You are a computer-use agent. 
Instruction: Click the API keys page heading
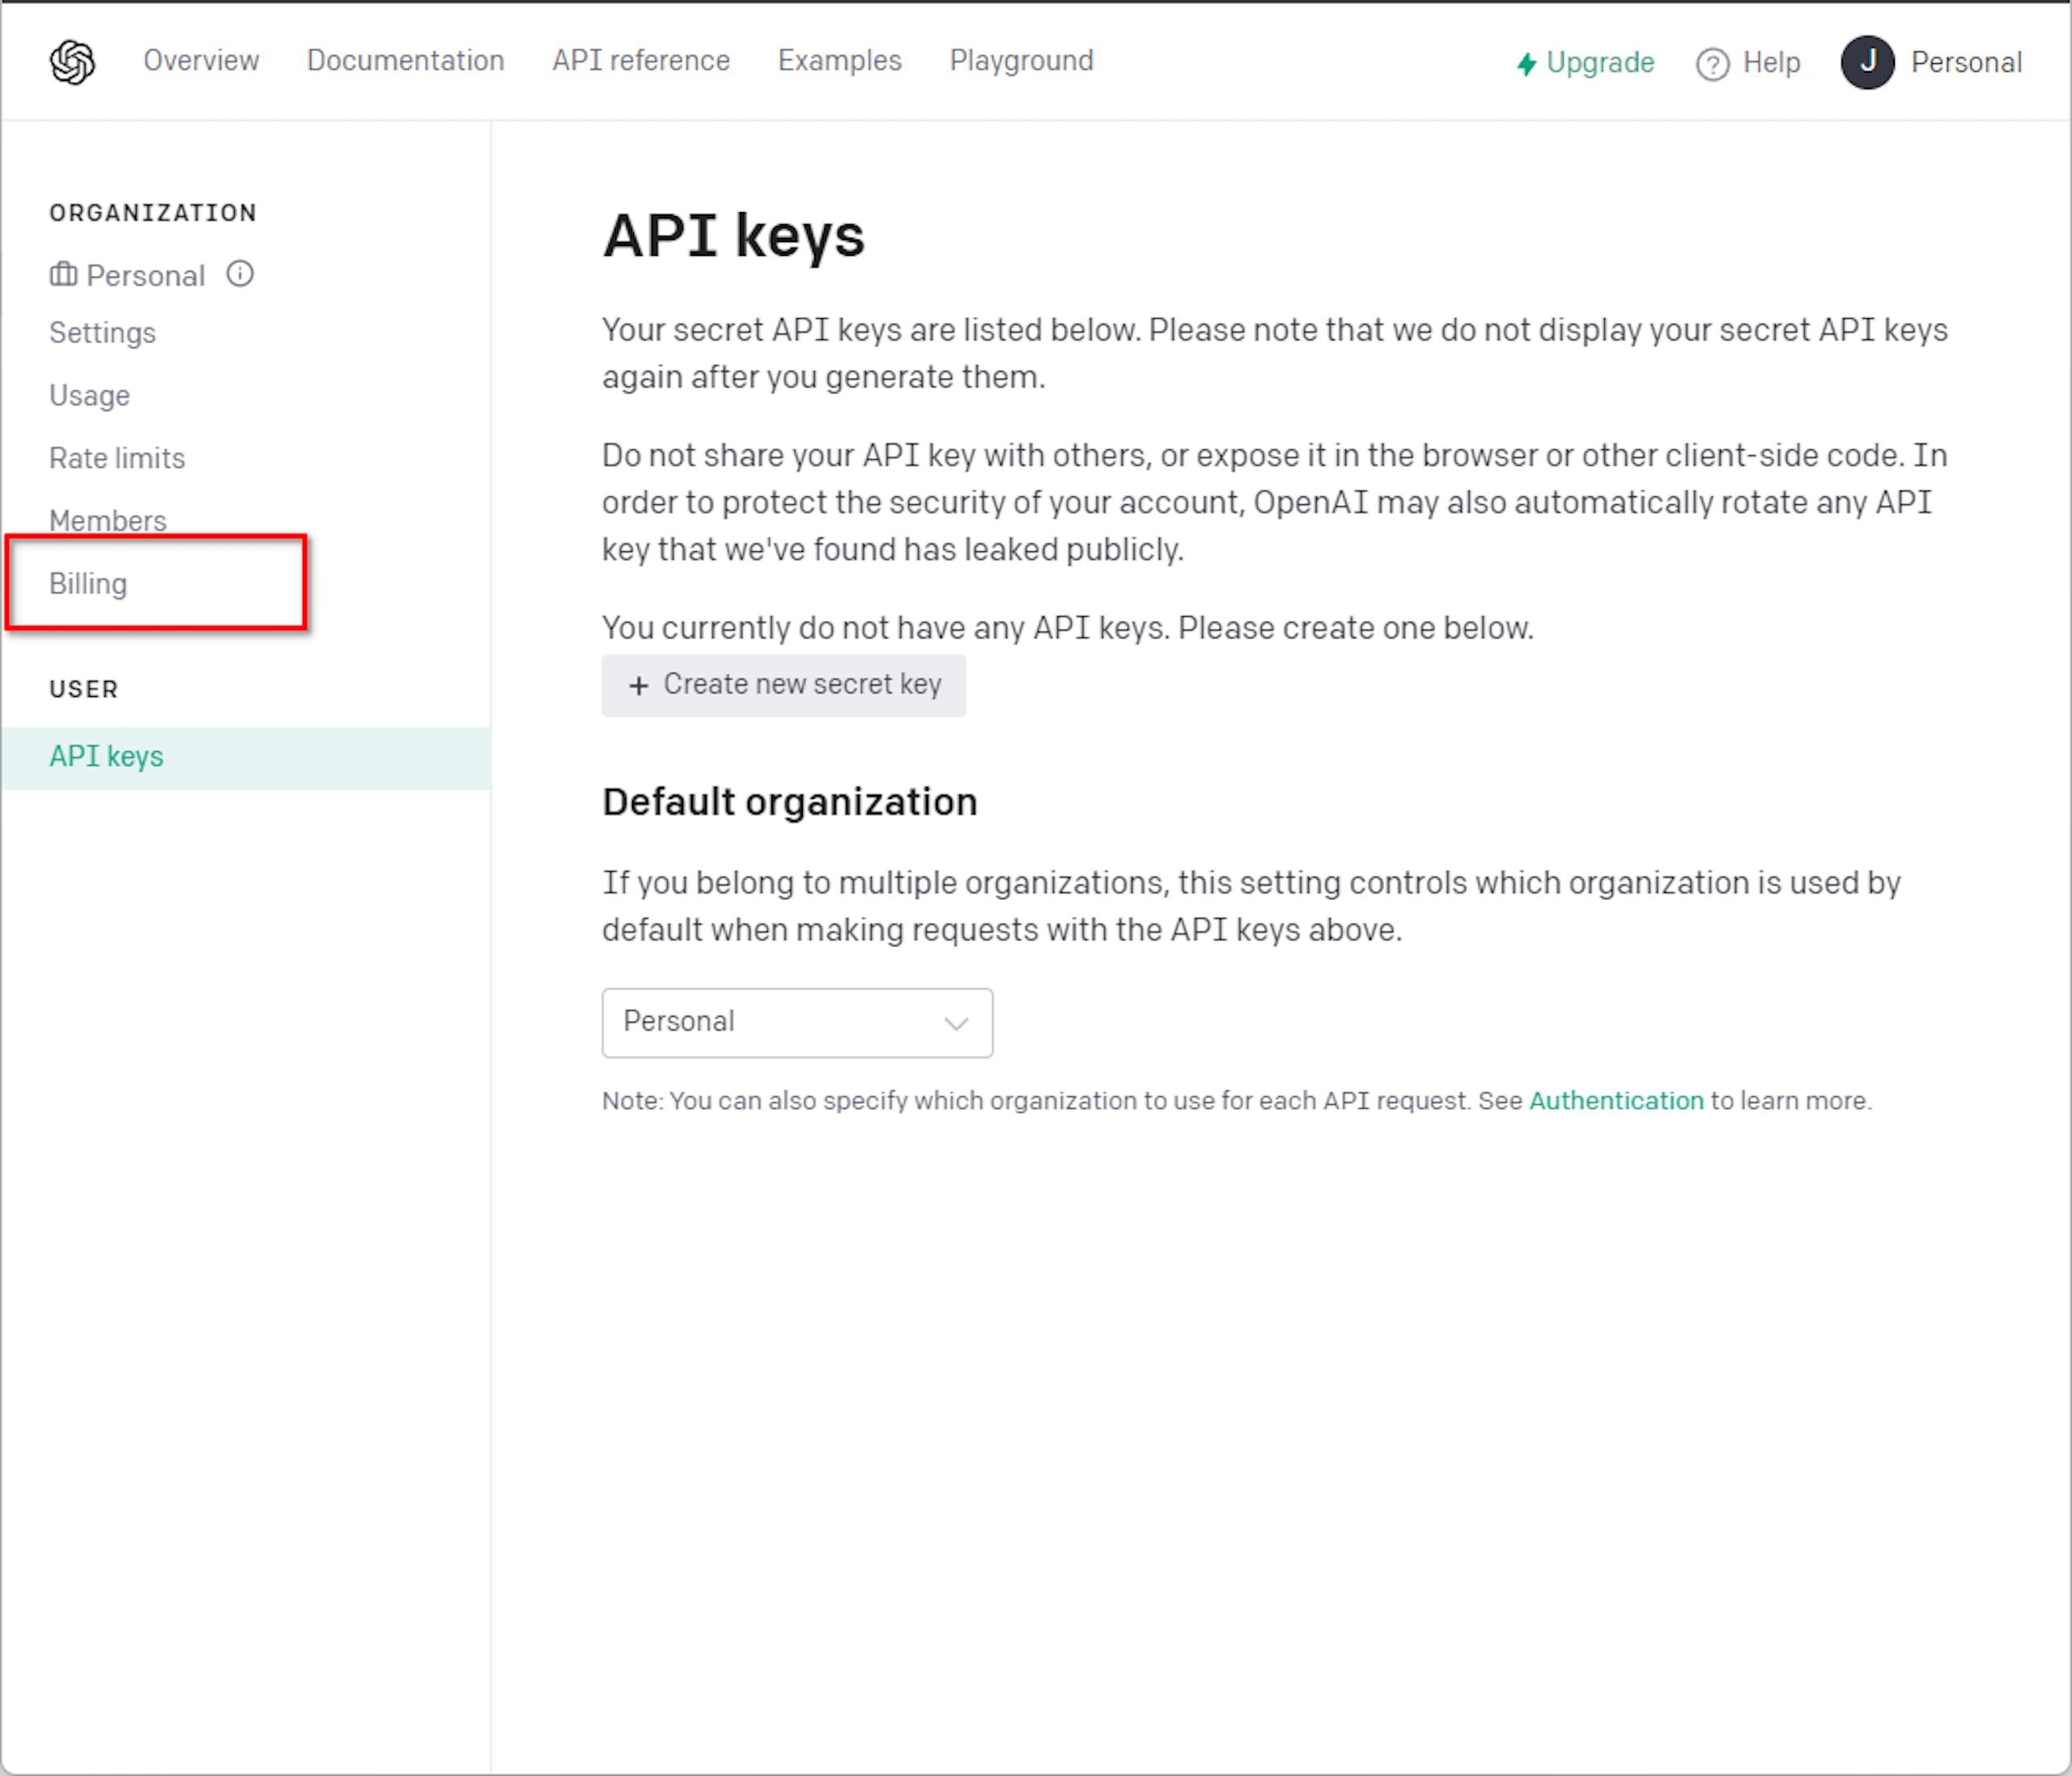733,237
